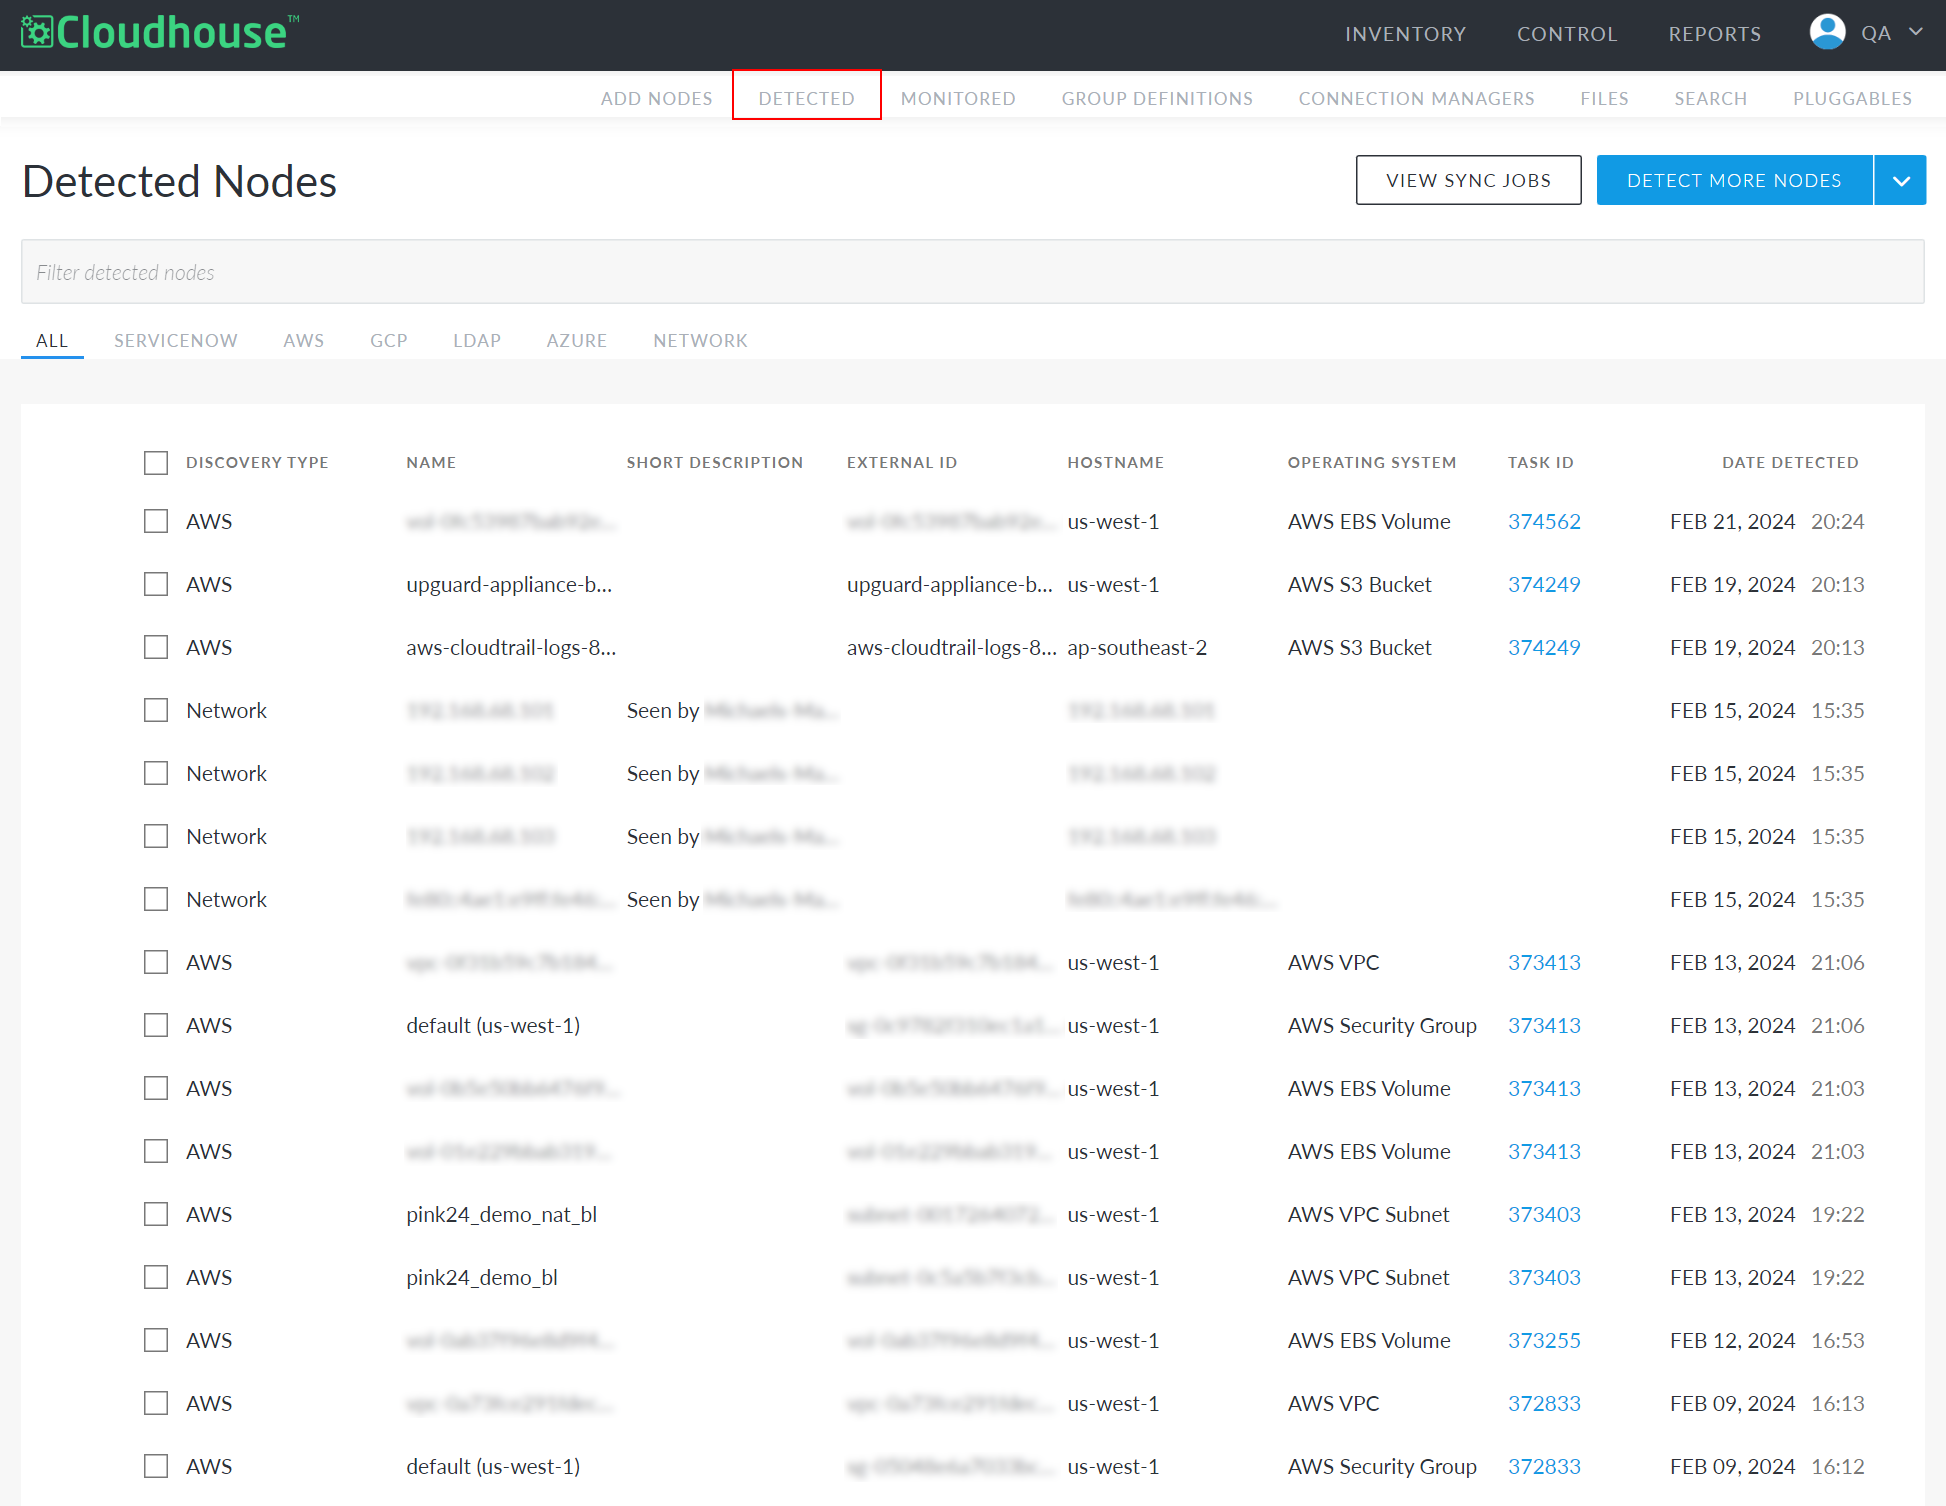Focus the Filter detected nodes field
The width and height of the screenshot is (1946, 1506).
point(972,272)
